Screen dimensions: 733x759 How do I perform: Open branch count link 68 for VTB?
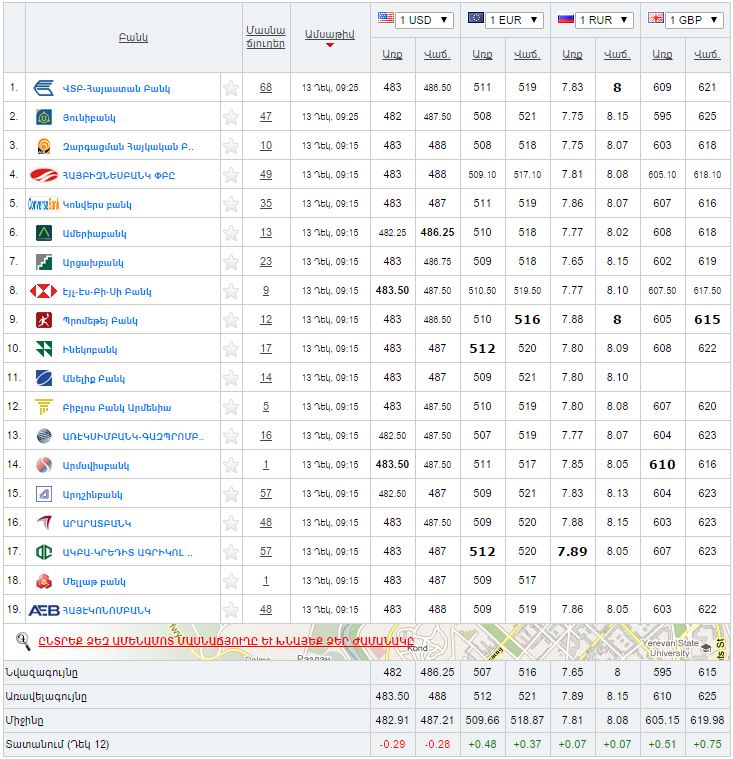pos(266,88)
